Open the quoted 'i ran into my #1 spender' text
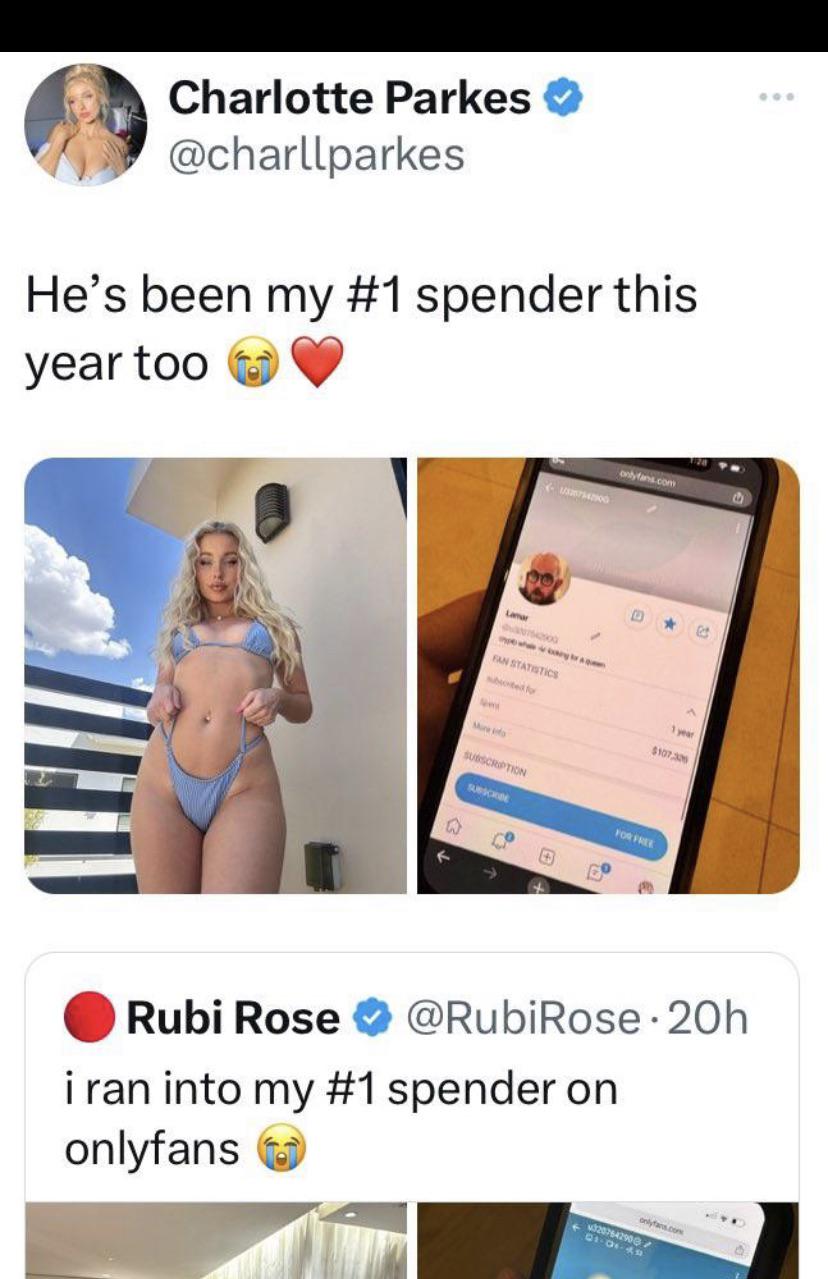 340,1118
